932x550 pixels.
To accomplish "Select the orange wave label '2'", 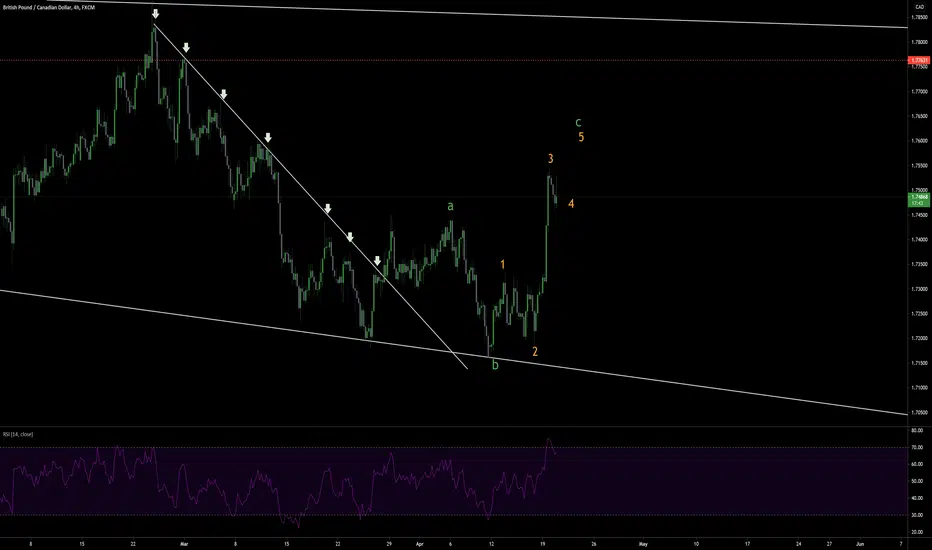I will tap(534, 351).
